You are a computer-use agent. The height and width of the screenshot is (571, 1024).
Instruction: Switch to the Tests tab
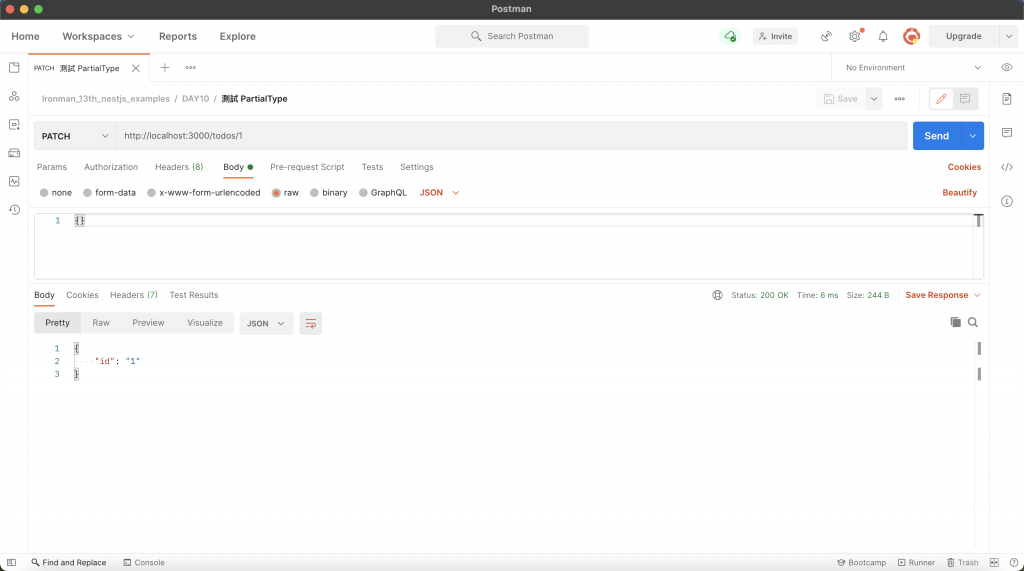[x=372, y=167]
